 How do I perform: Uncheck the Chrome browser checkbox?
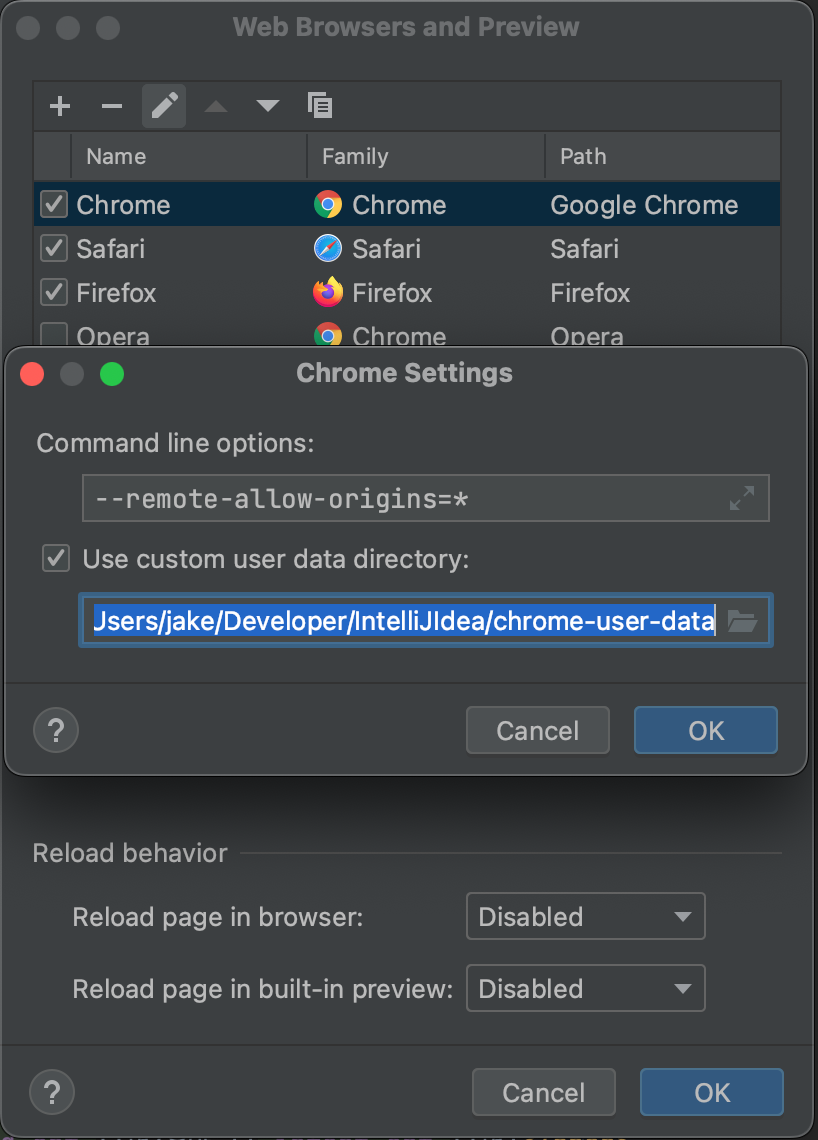pos(54,204)
